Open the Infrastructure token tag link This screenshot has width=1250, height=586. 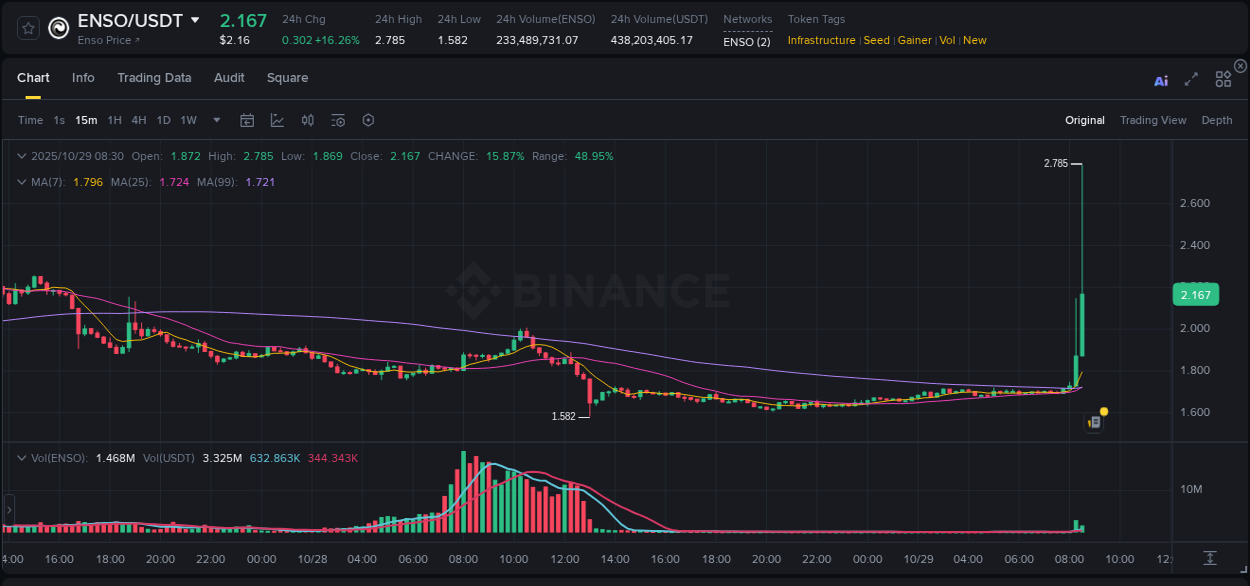pyautogui.click(x=822, y=40)
